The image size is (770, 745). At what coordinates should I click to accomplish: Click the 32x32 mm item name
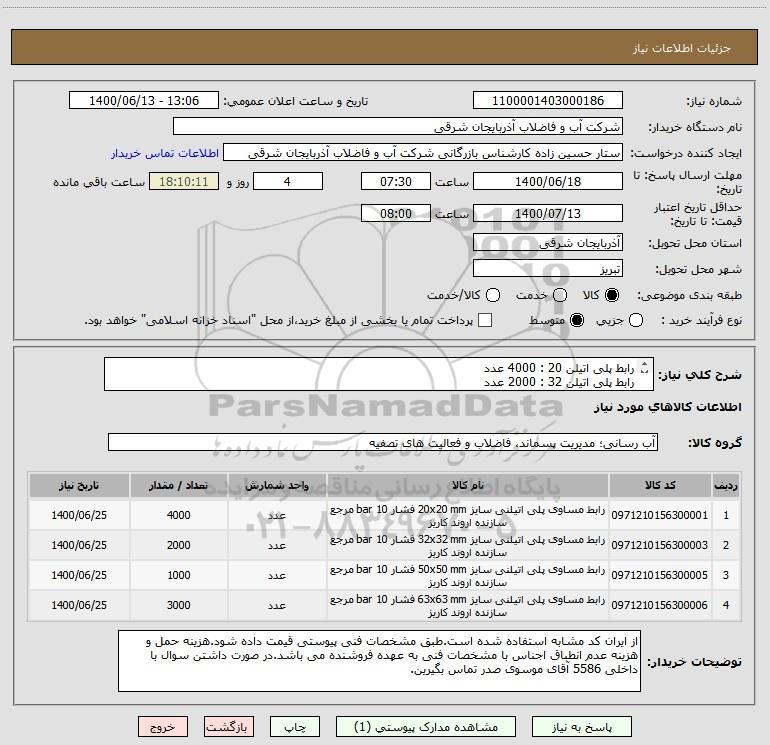click(468, 546)
